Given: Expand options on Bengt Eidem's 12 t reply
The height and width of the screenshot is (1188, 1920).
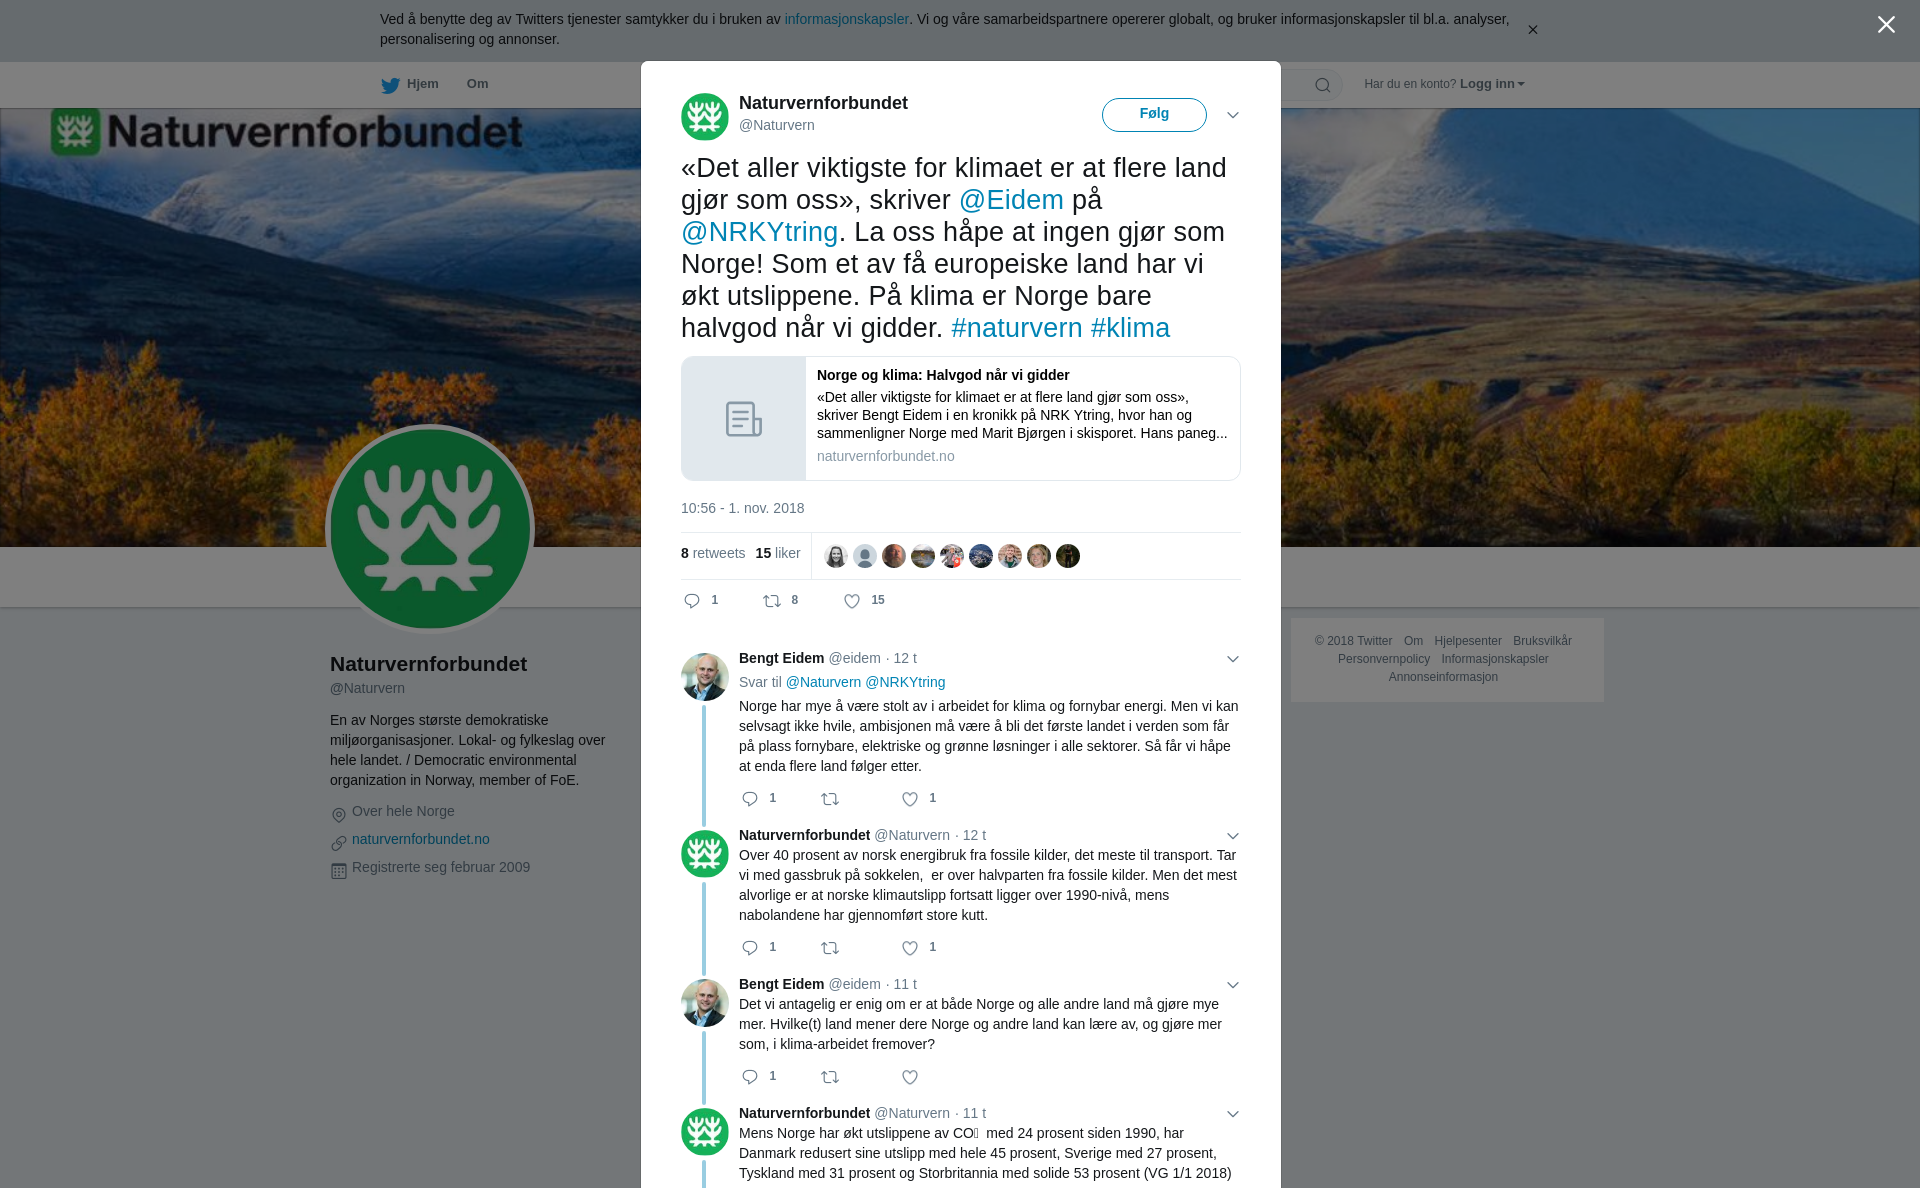Looking at the screenshot, I should (1233, 659).
